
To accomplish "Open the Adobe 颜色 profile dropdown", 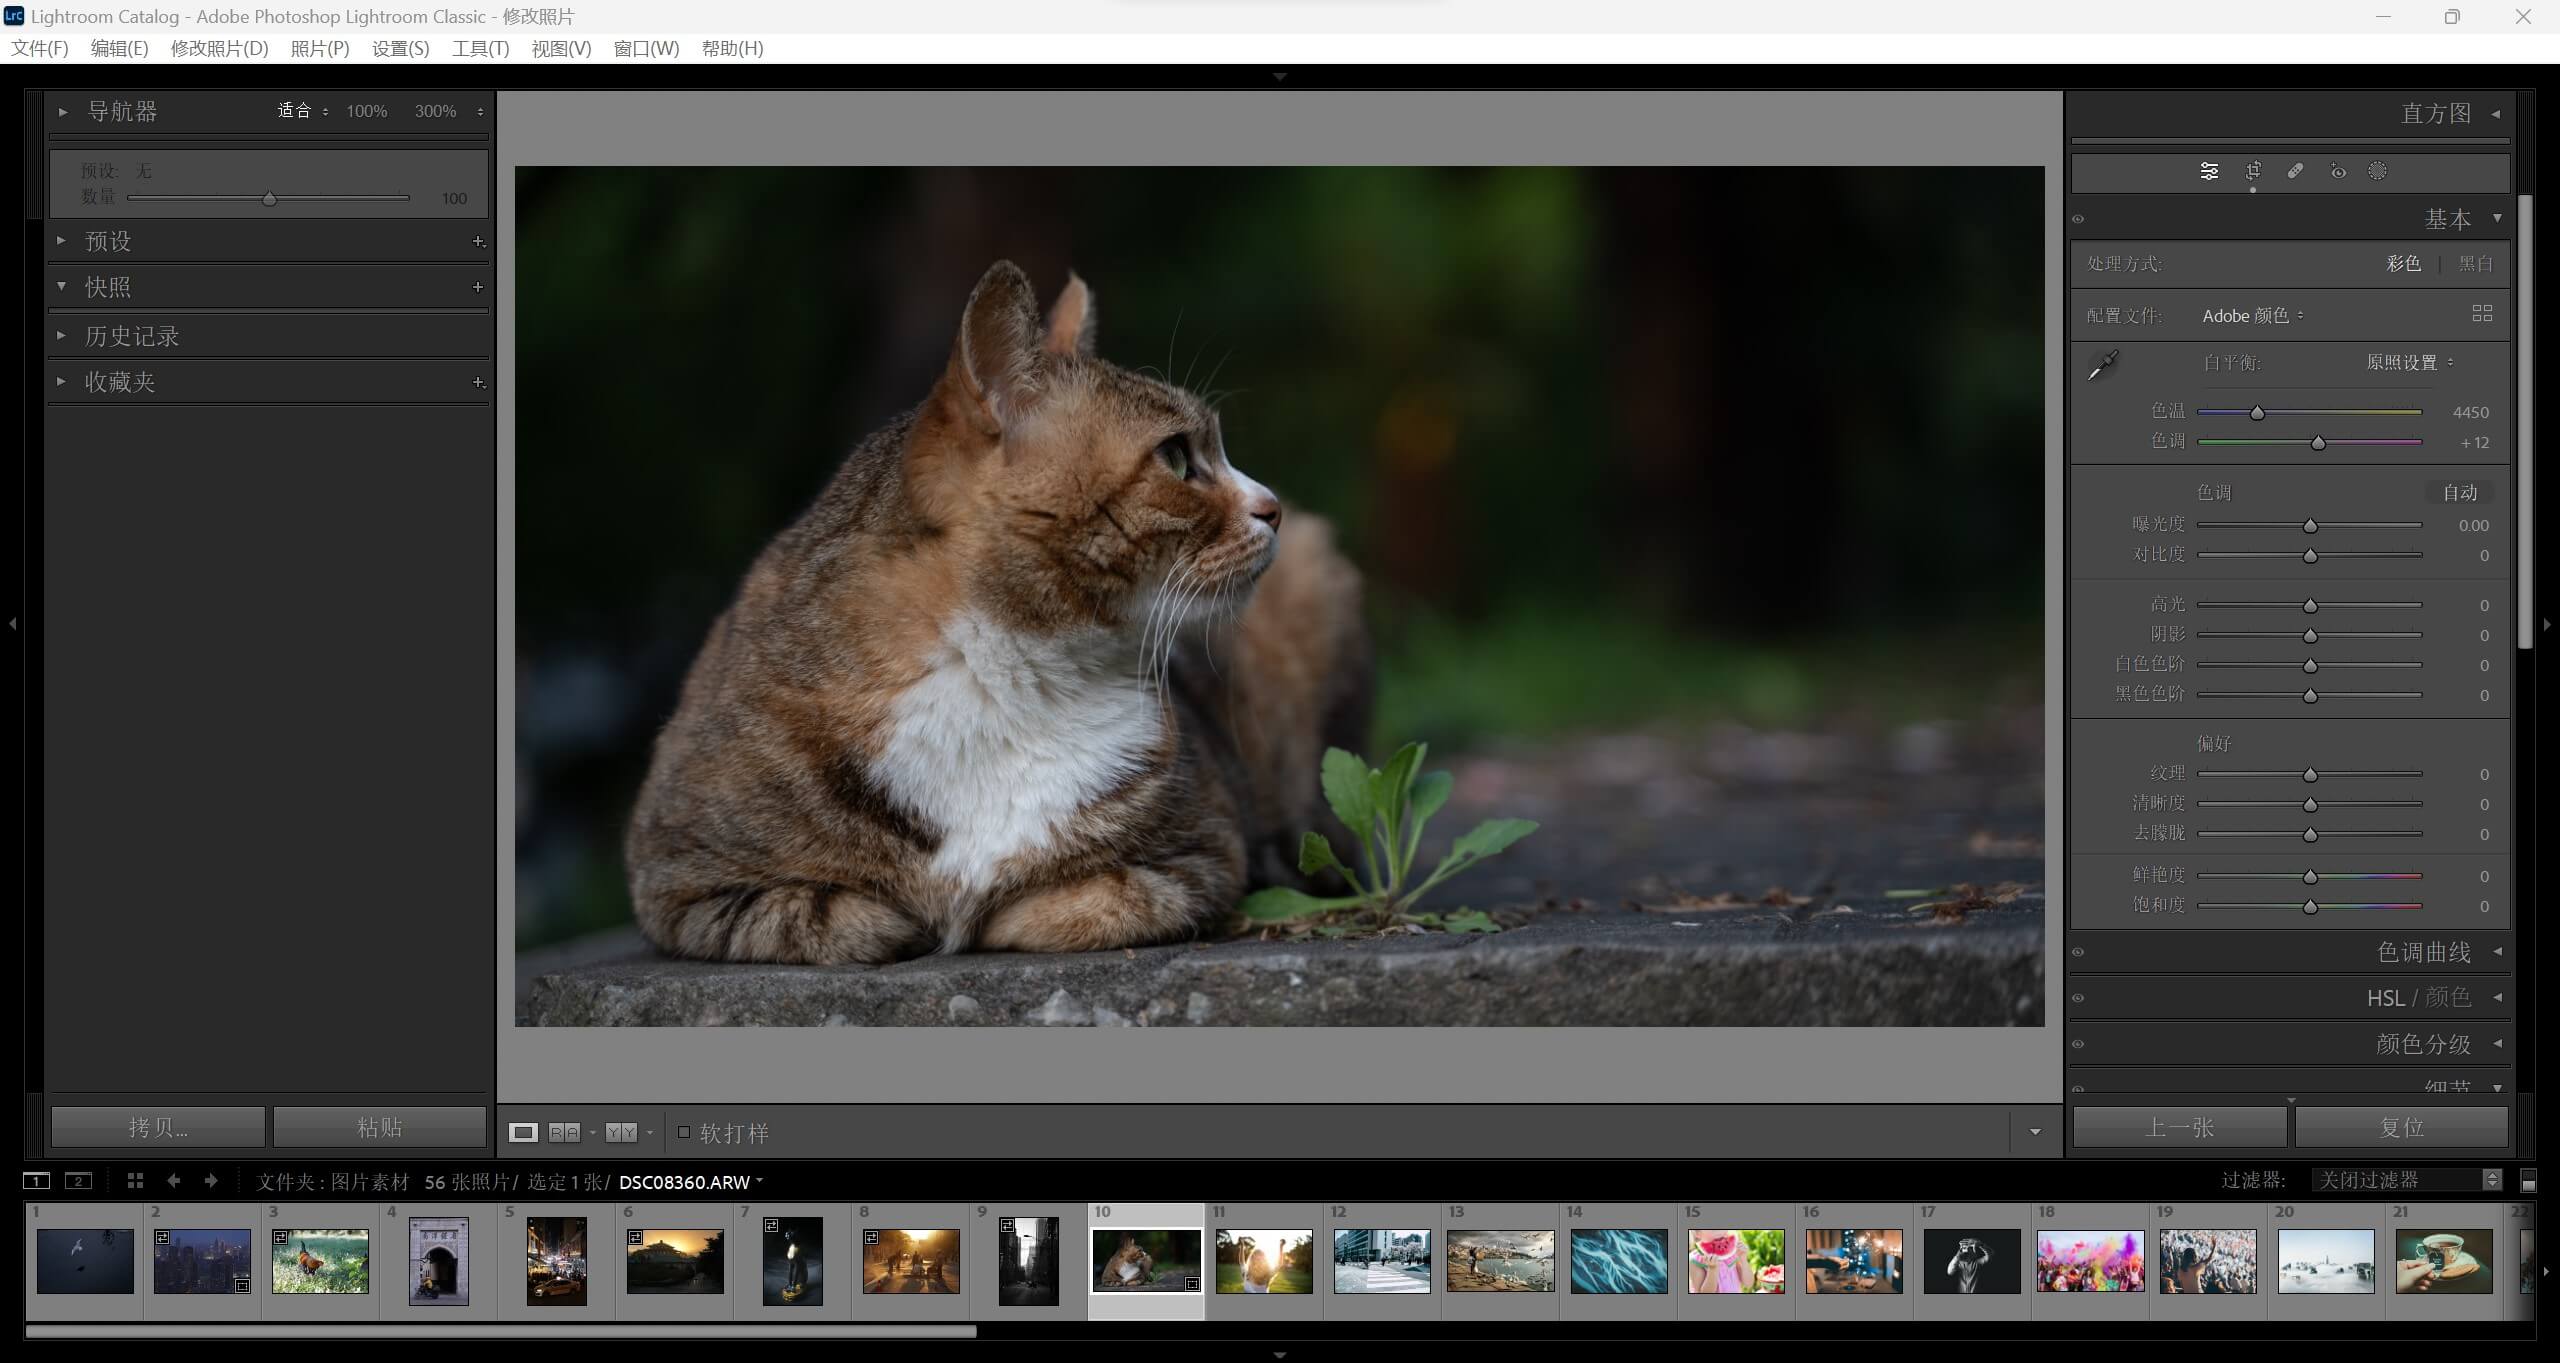I will [2253, 316].
